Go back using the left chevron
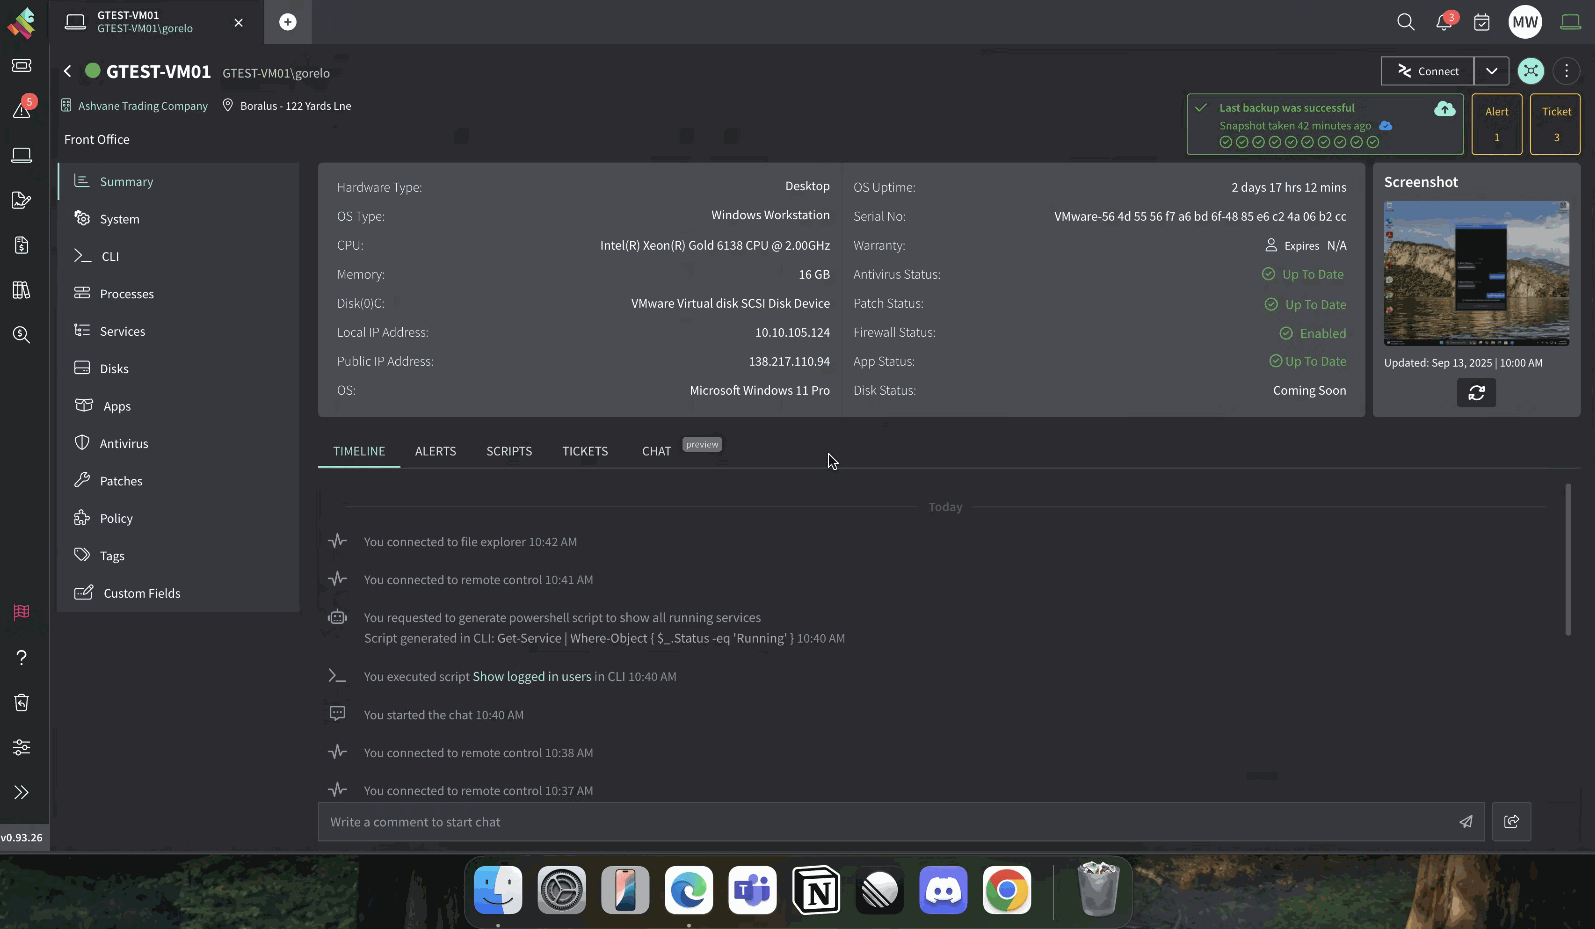This screenshot has width=1595, height=929. click(67, 71)
